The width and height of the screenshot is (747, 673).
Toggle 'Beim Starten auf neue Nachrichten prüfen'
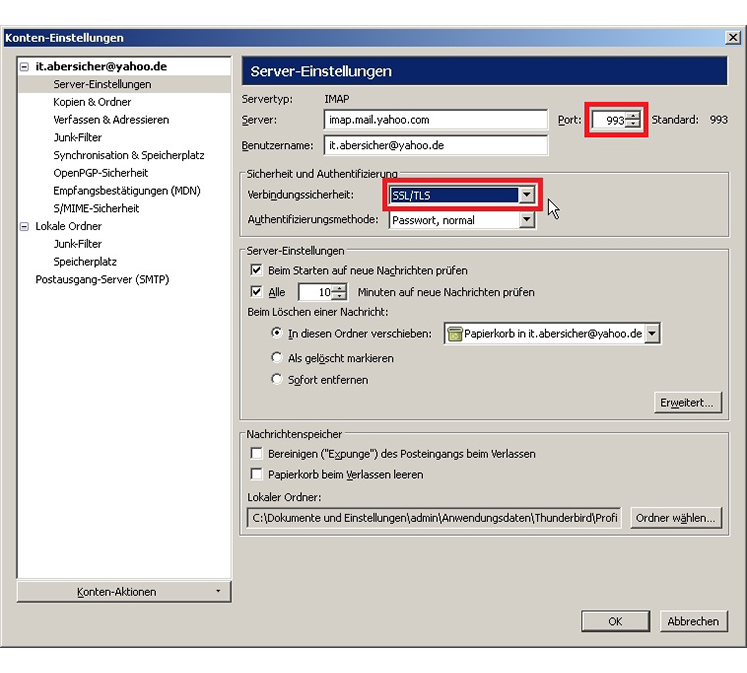coord(257,271)
